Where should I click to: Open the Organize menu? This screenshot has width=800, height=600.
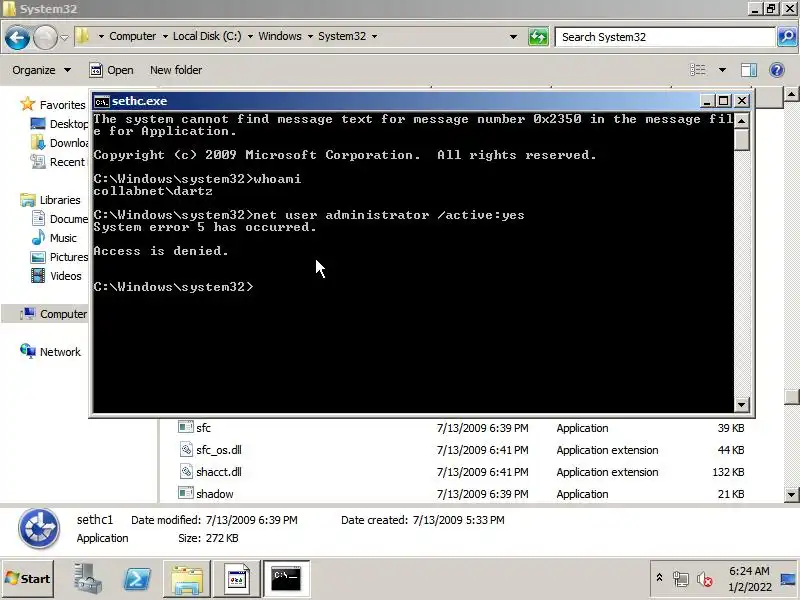click(41, 70)
